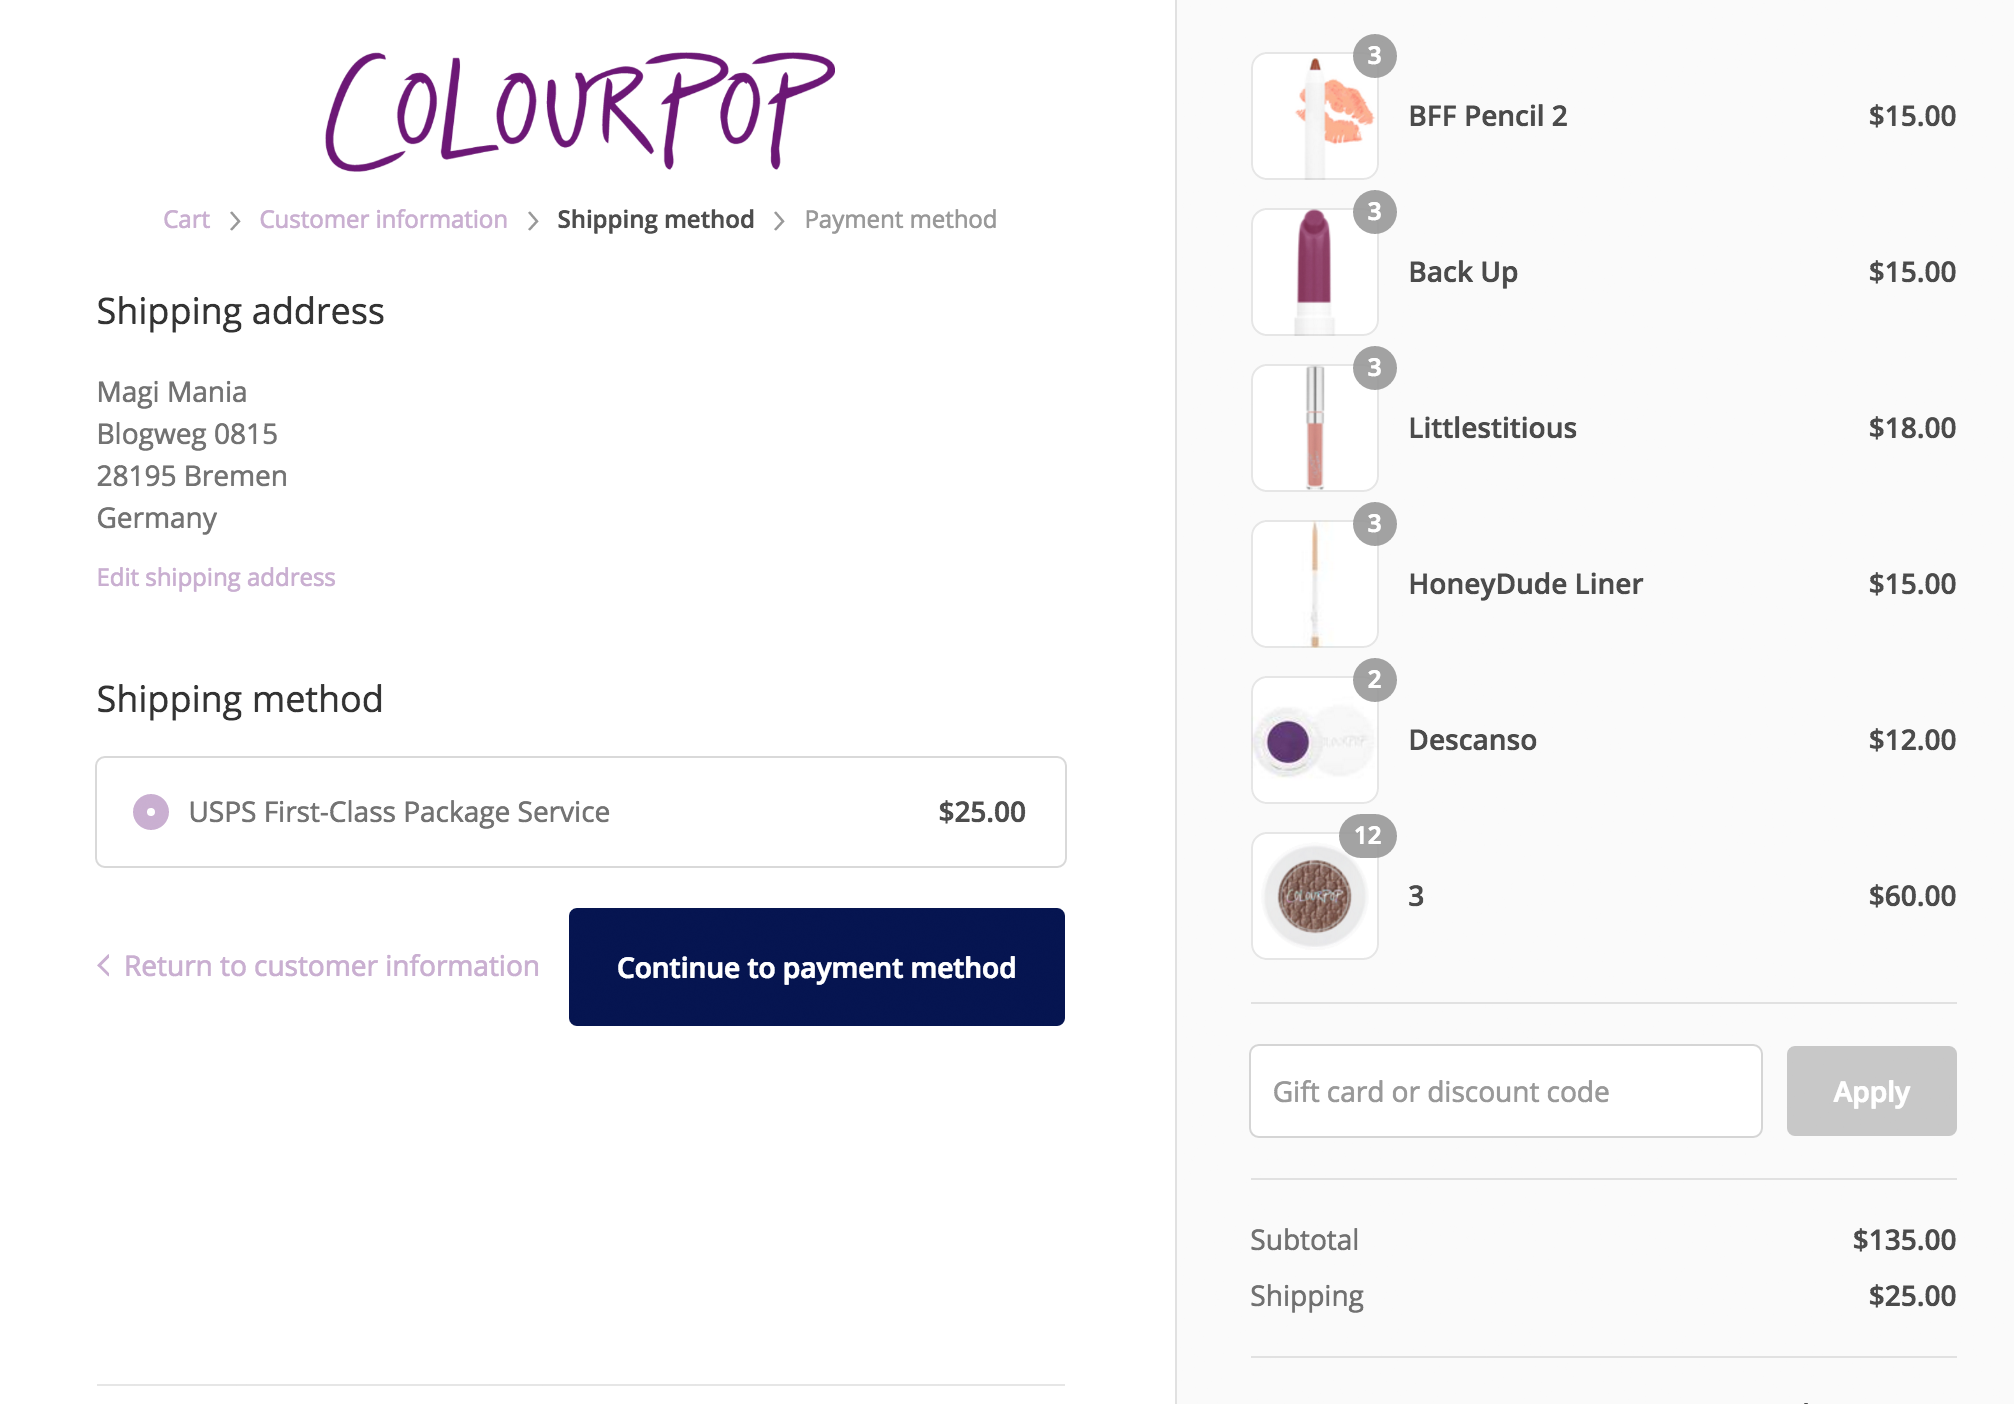Screen dimensions: 2014x1404
Task: Select USPS First-Class Package Service radio button
Action: (151, 812)
